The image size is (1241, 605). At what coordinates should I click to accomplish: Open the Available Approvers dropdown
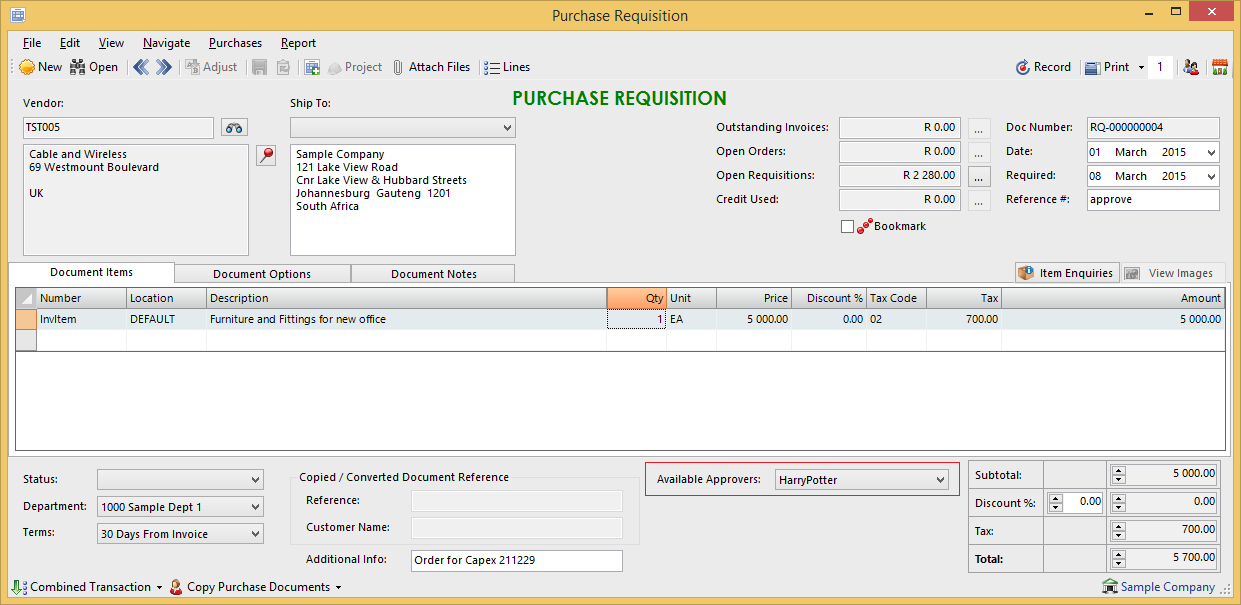click(x=939, y=480)
